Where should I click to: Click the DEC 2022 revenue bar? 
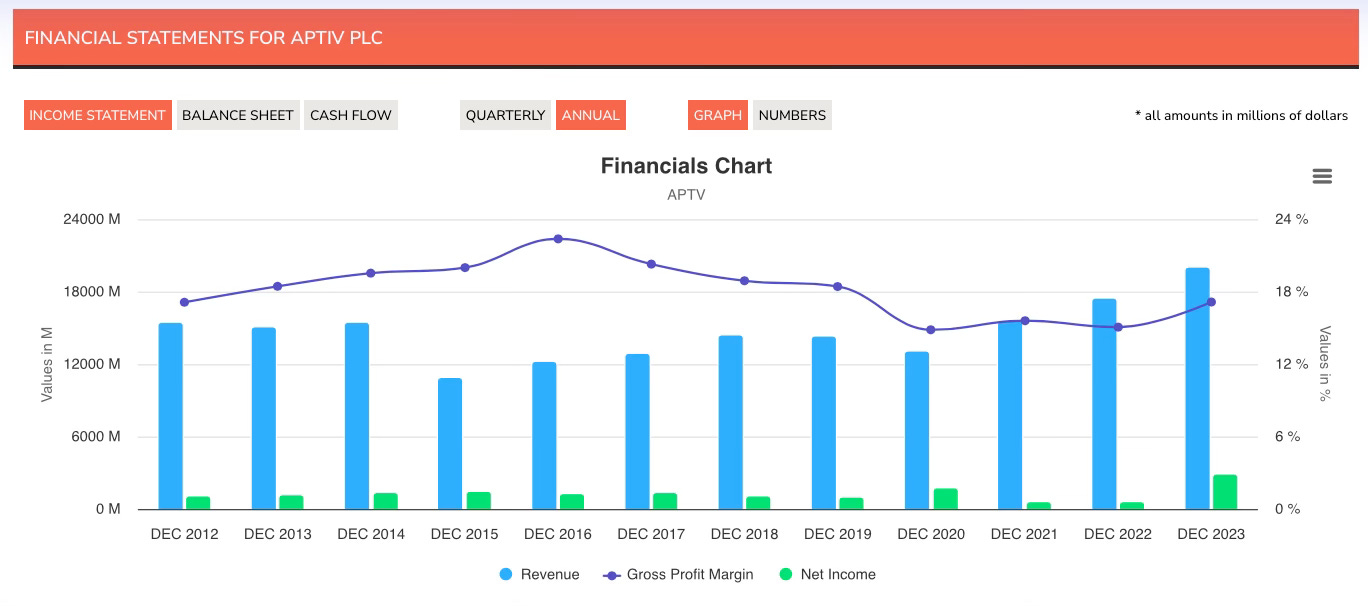coord(1104,404)
